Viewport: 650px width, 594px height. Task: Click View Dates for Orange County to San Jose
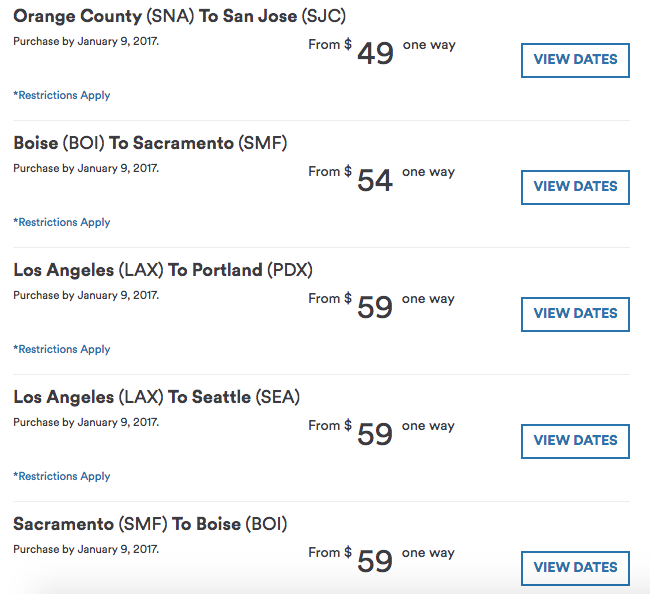(x=575, y=60)
